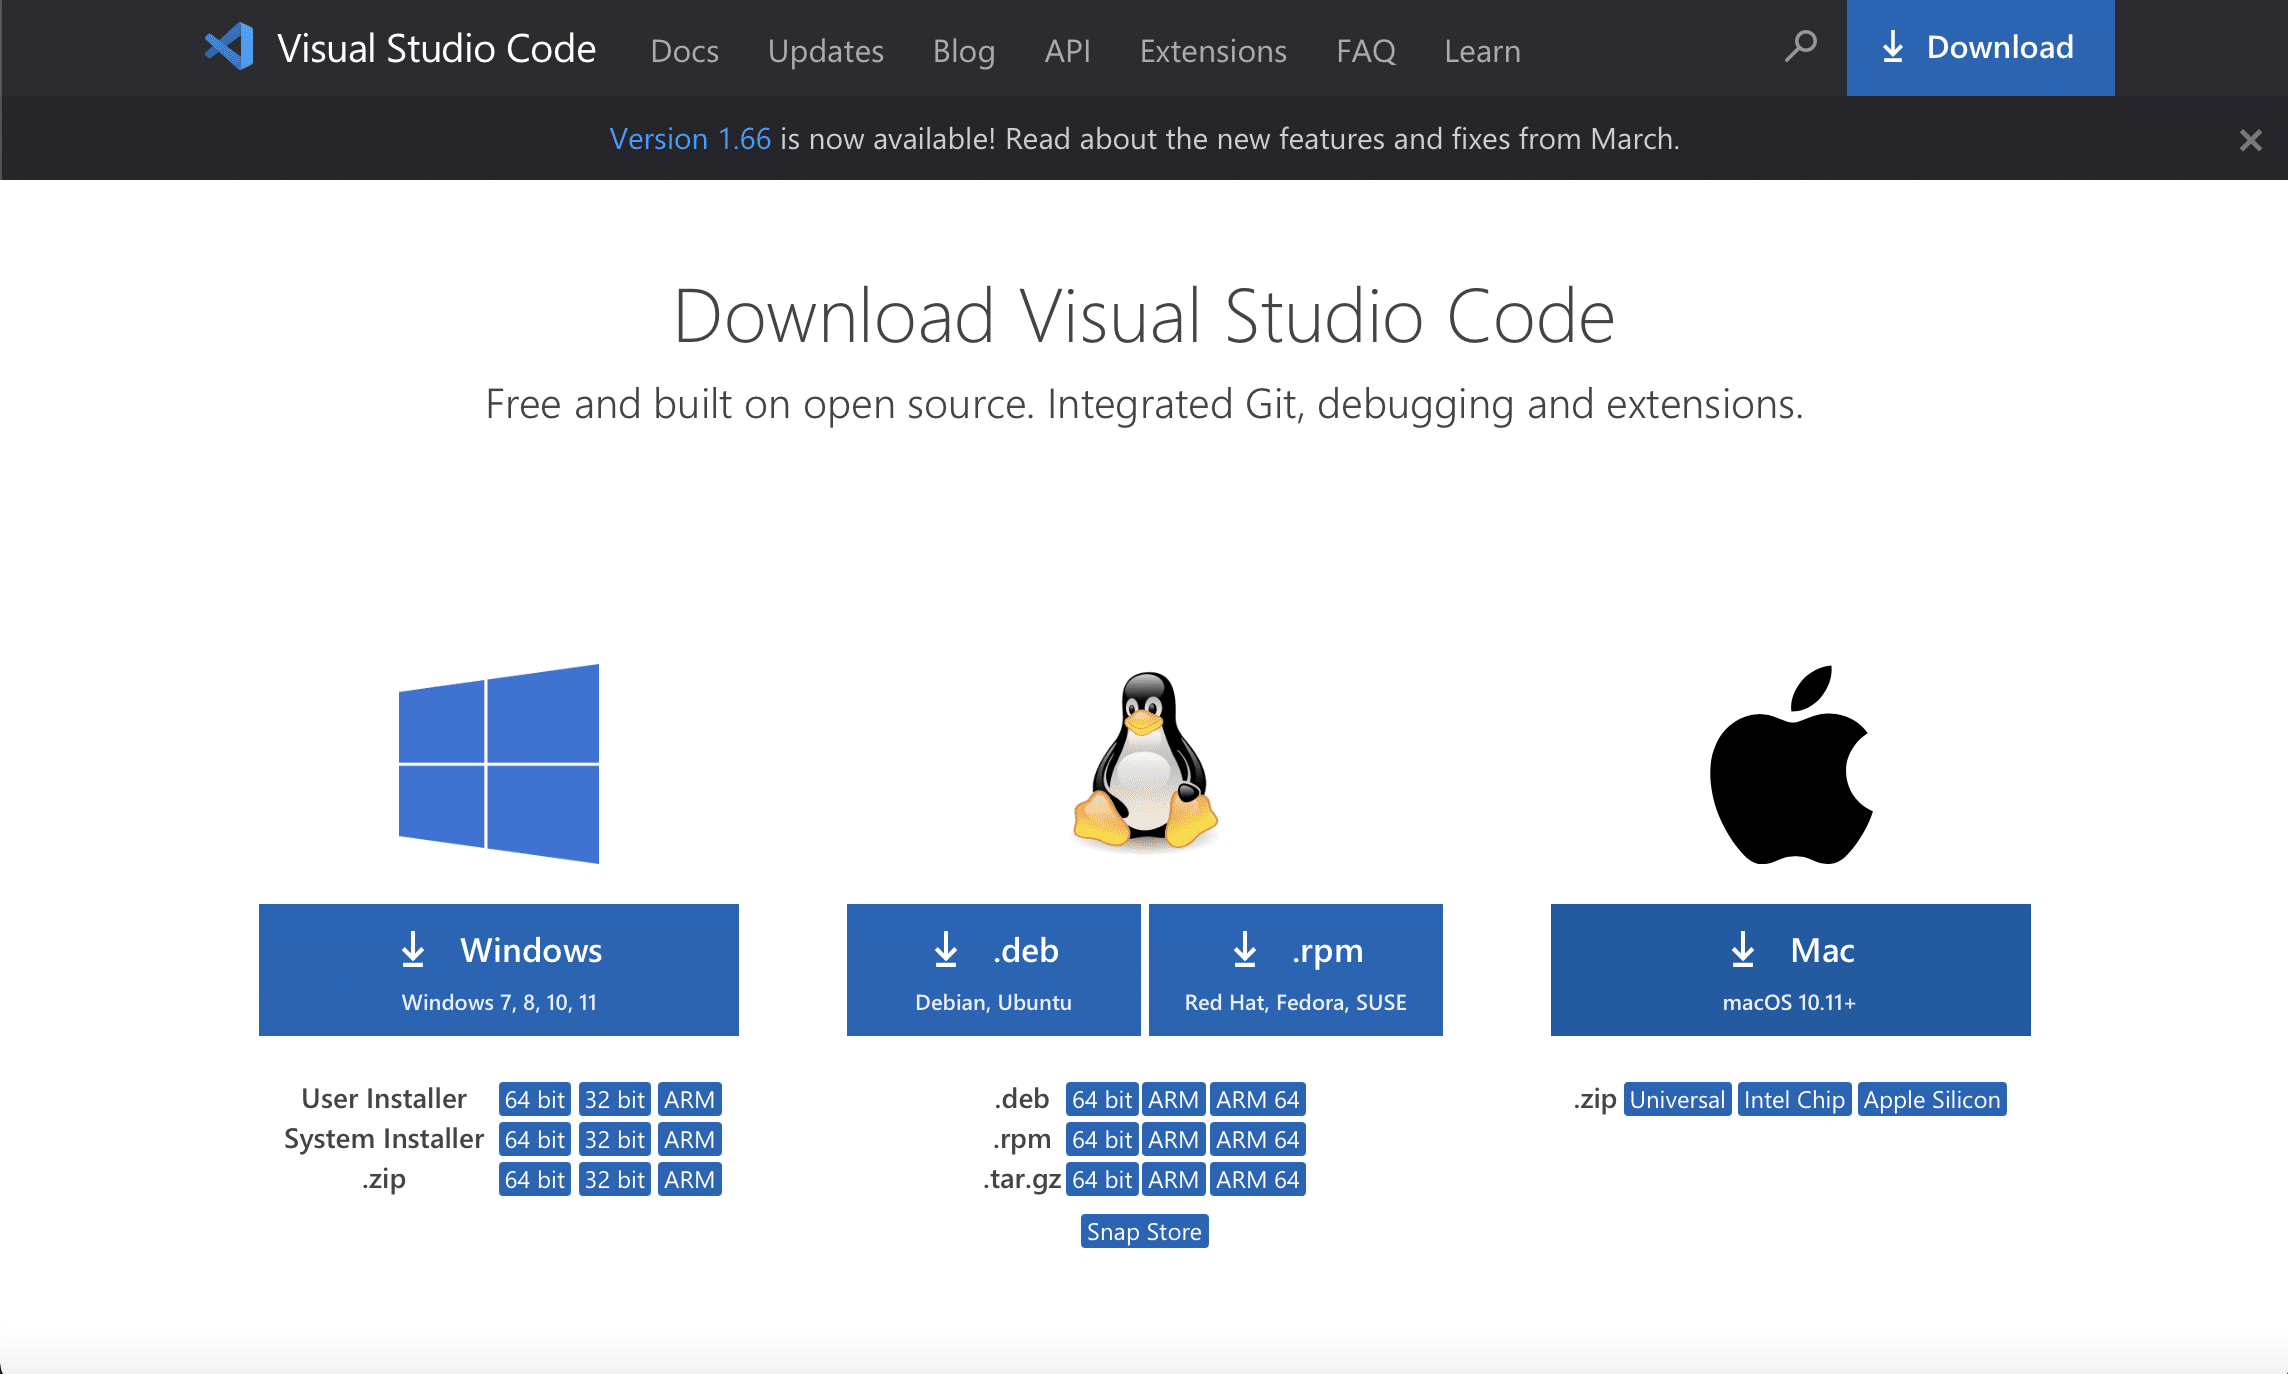2288x1374 pixels.
Task: Select Mac .zip Intel Chip
Action: point(1795,1099)
